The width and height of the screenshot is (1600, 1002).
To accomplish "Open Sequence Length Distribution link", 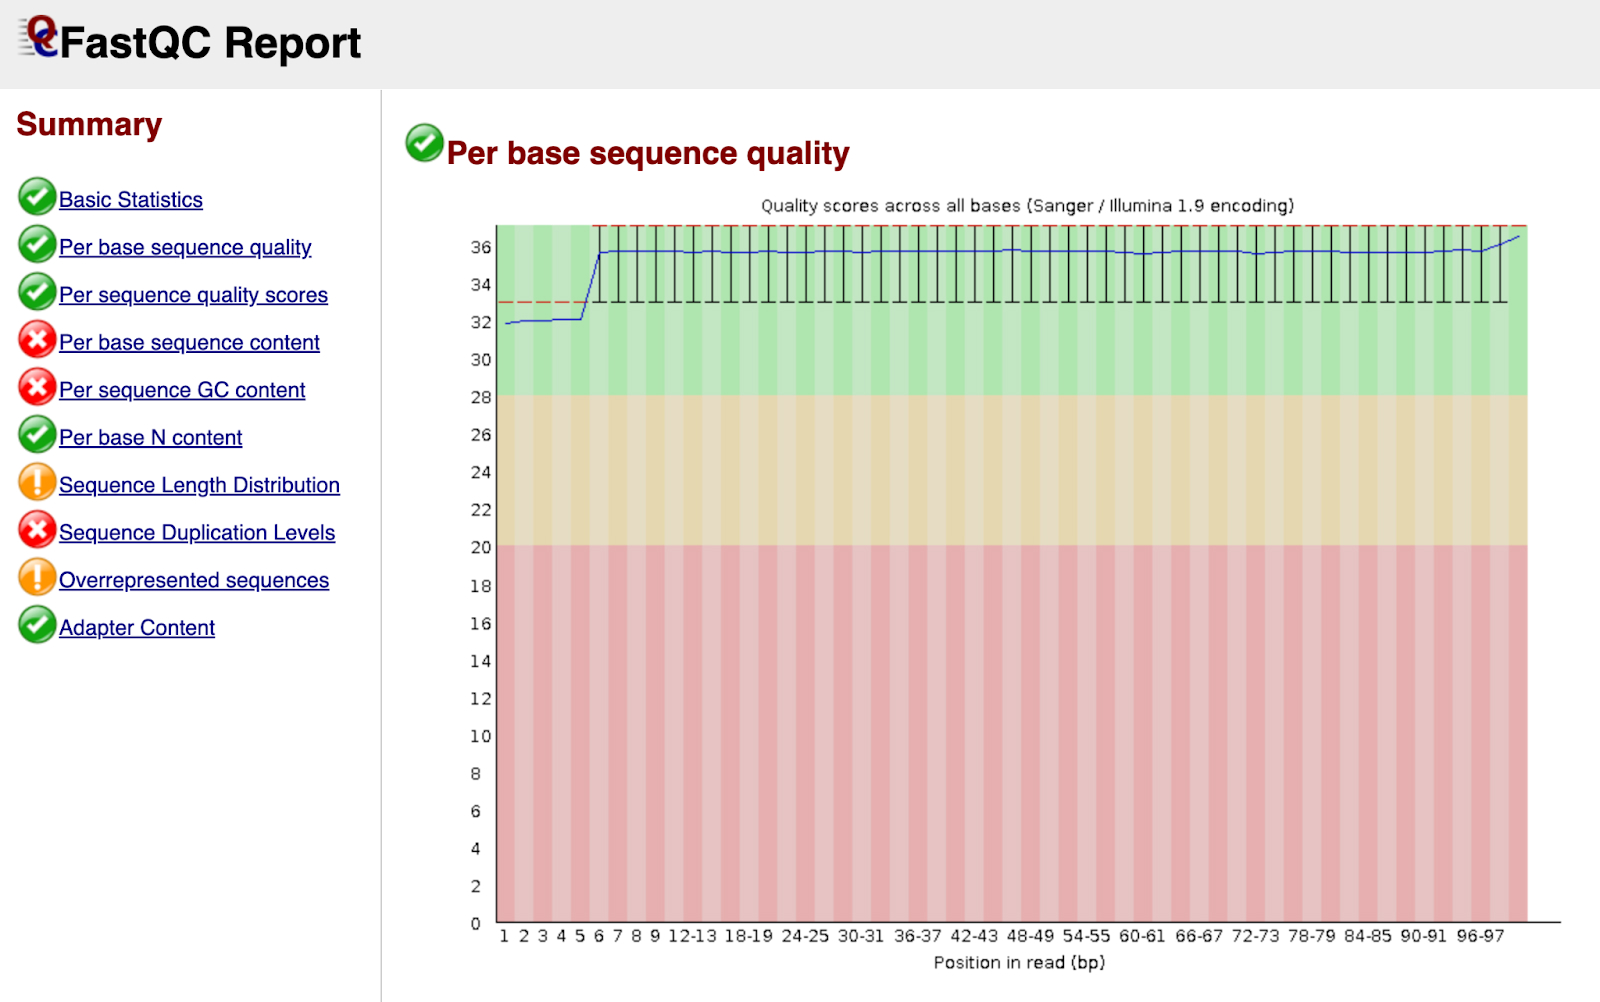I will pyautogui.click(x=199, y=485).
